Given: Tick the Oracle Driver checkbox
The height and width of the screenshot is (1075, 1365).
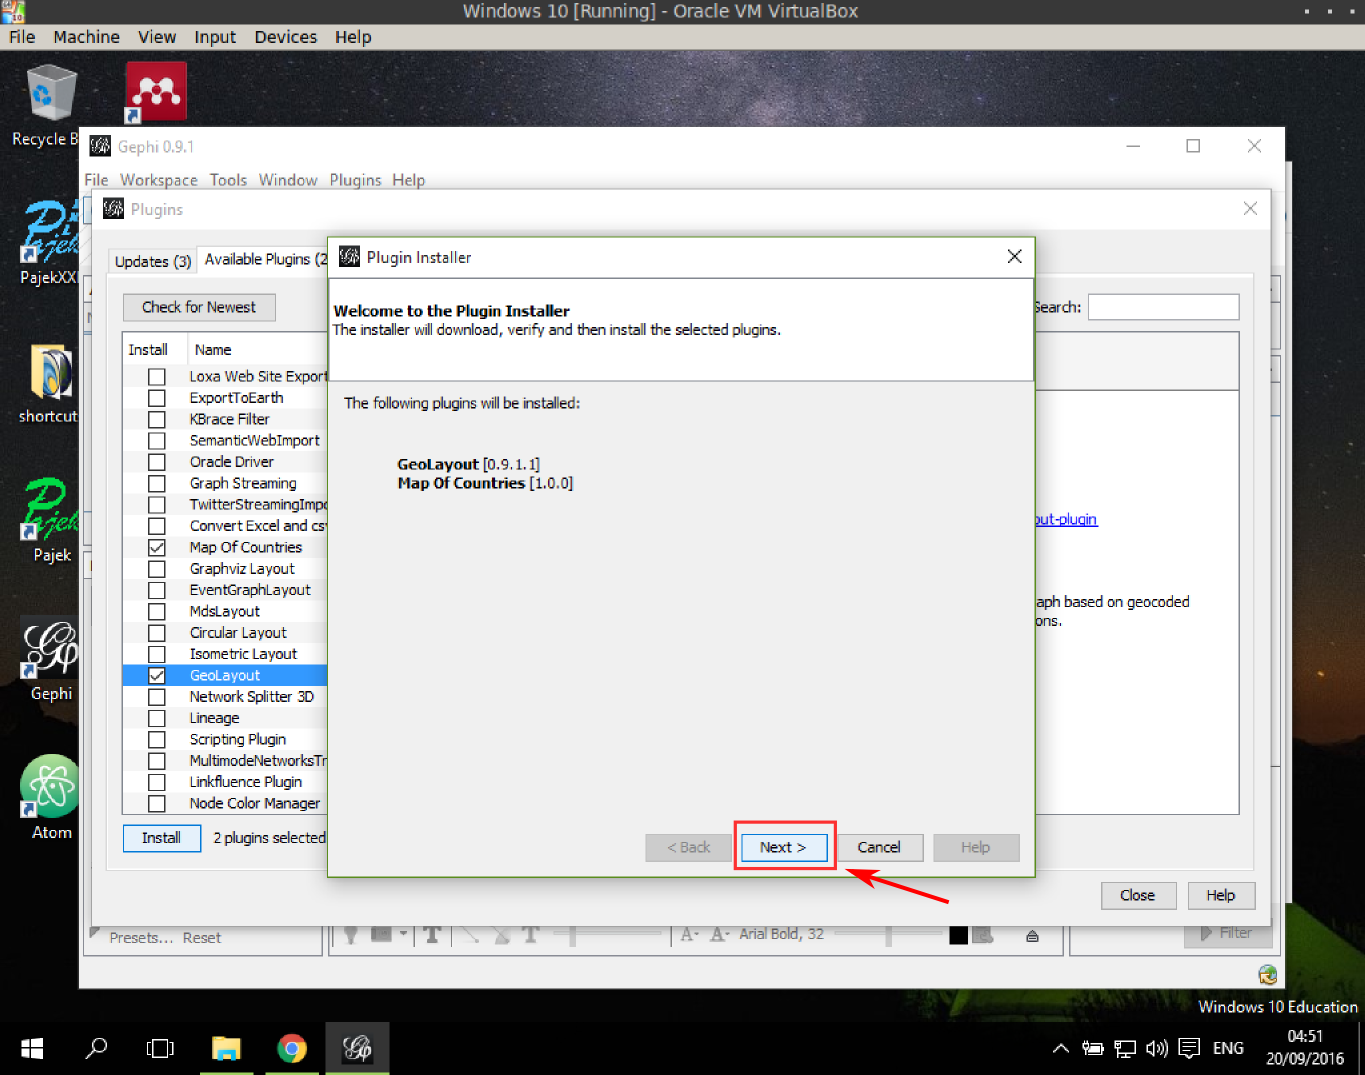Looking at the screenshot, I should pos(157,462).
